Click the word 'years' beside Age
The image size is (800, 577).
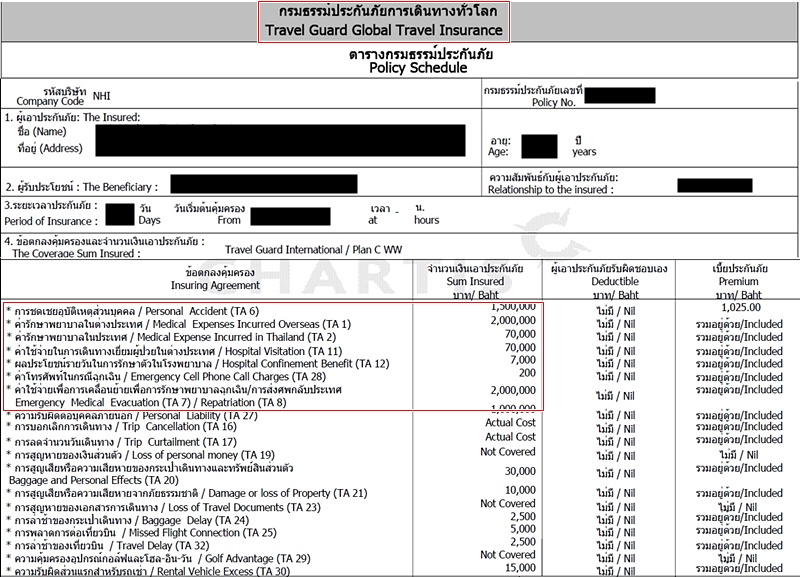[584, 152]
